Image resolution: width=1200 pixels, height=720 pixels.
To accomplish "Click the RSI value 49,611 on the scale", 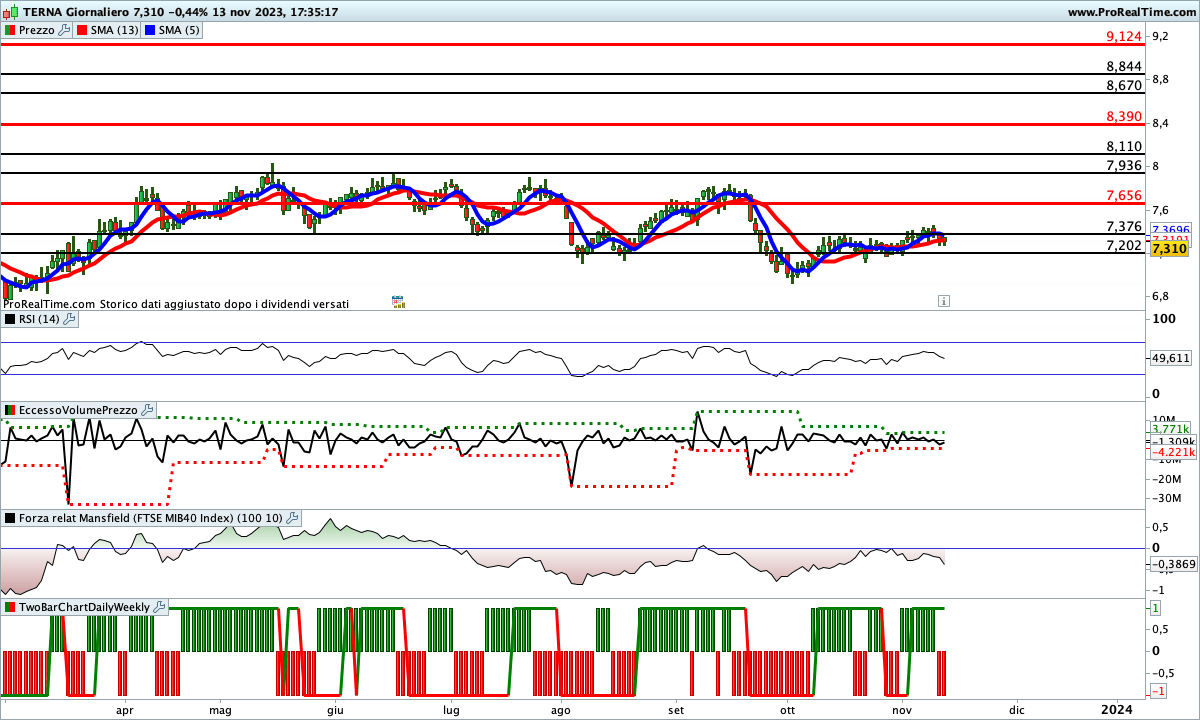I will tap(1170, 357).
